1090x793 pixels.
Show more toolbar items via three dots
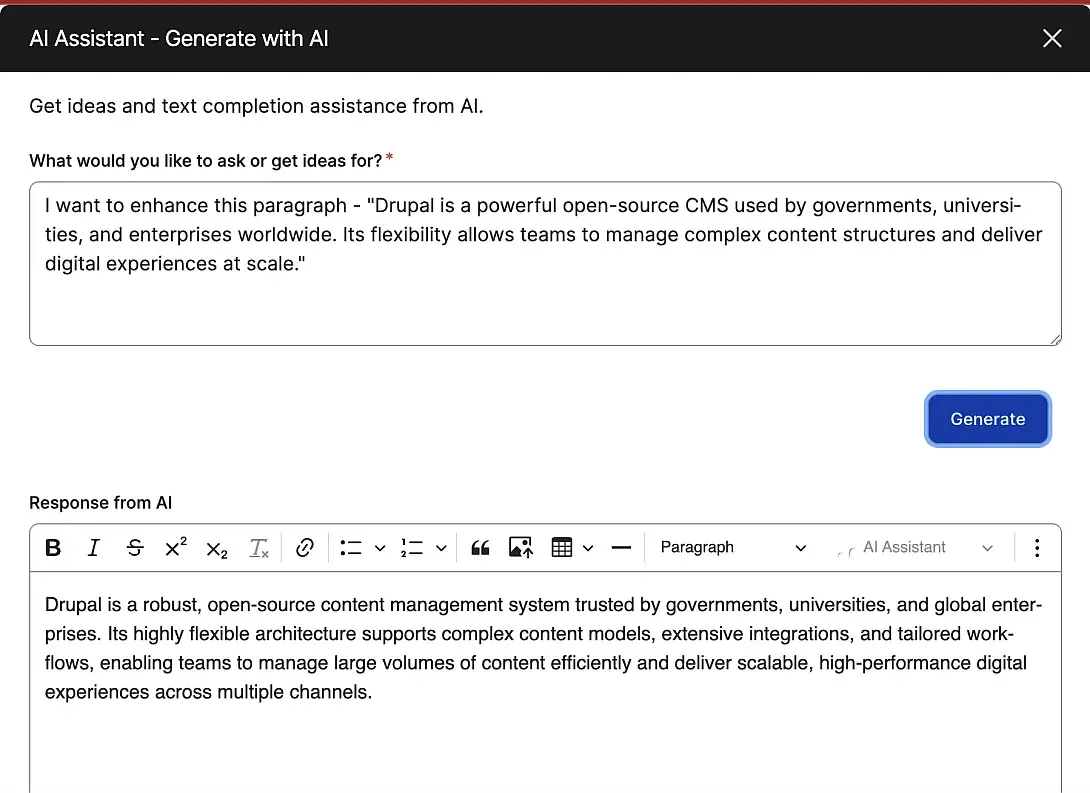1036,548
